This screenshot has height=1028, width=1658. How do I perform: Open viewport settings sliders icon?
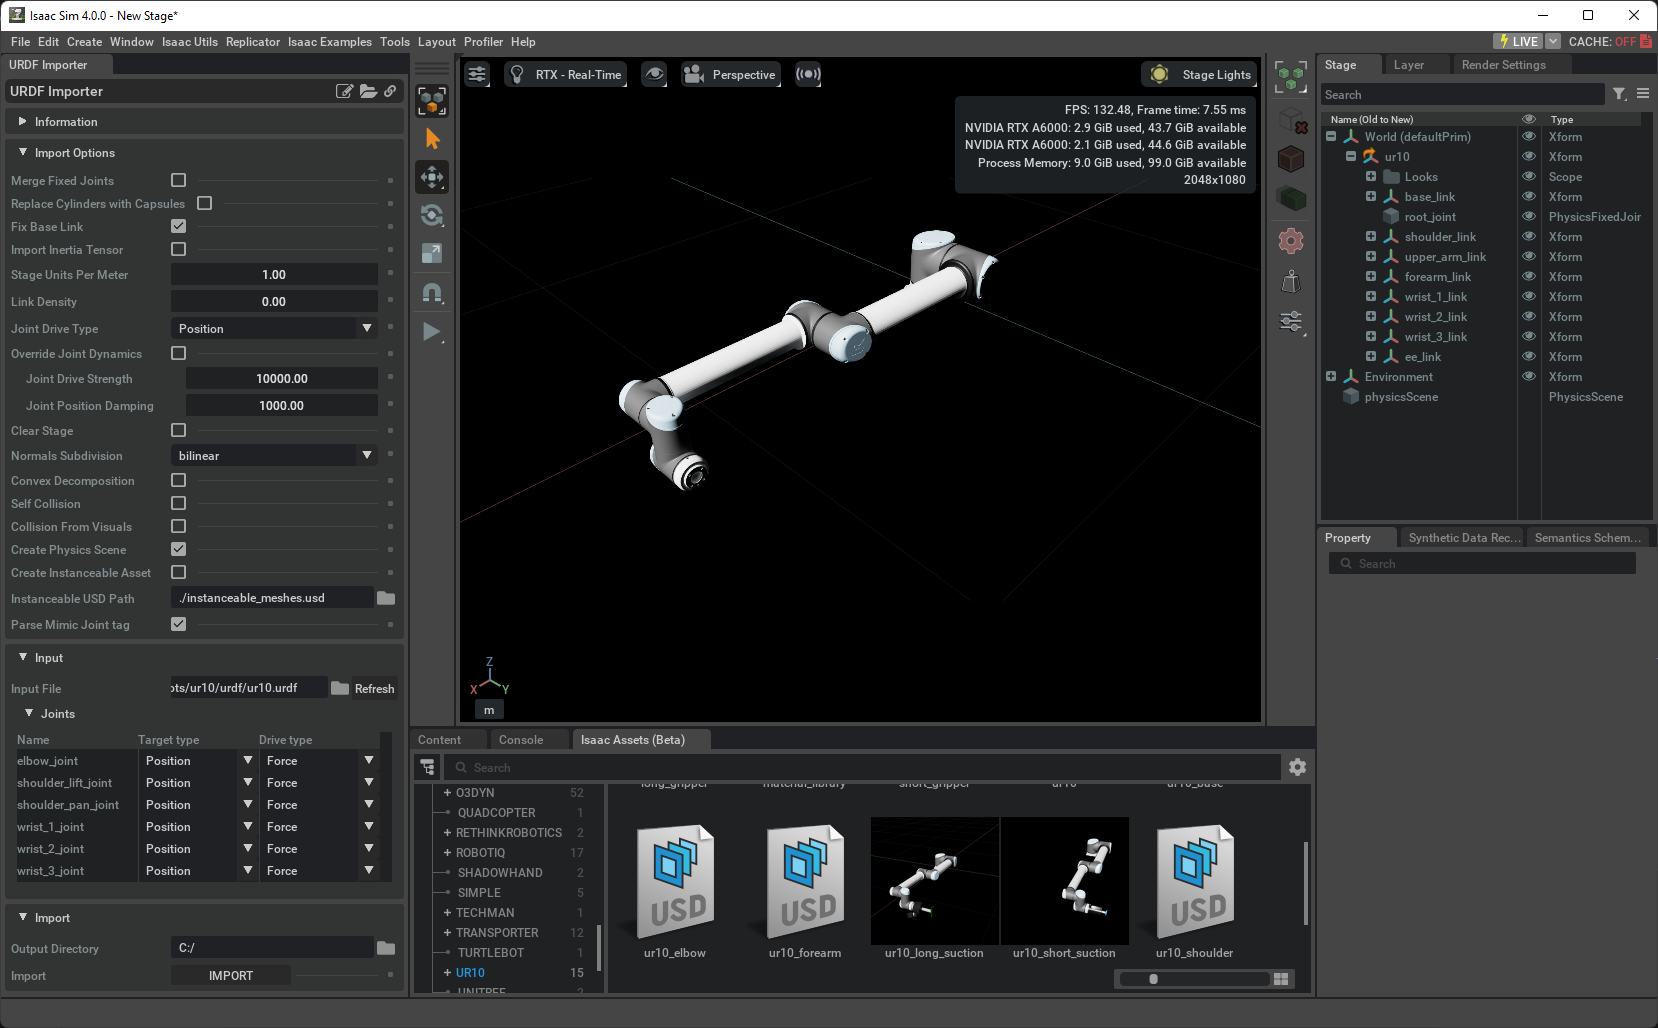click(478, 74)
